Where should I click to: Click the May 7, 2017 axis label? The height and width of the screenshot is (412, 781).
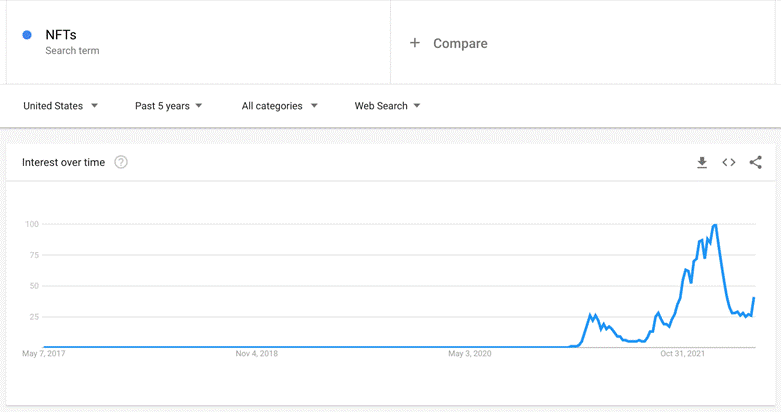(x=43, y=353)
